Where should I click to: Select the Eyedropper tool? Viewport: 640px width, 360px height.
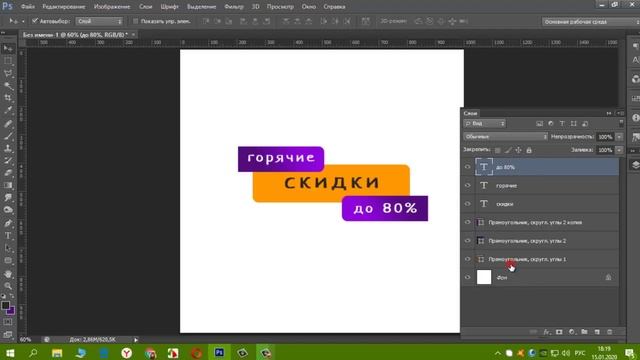click(8, 111)
